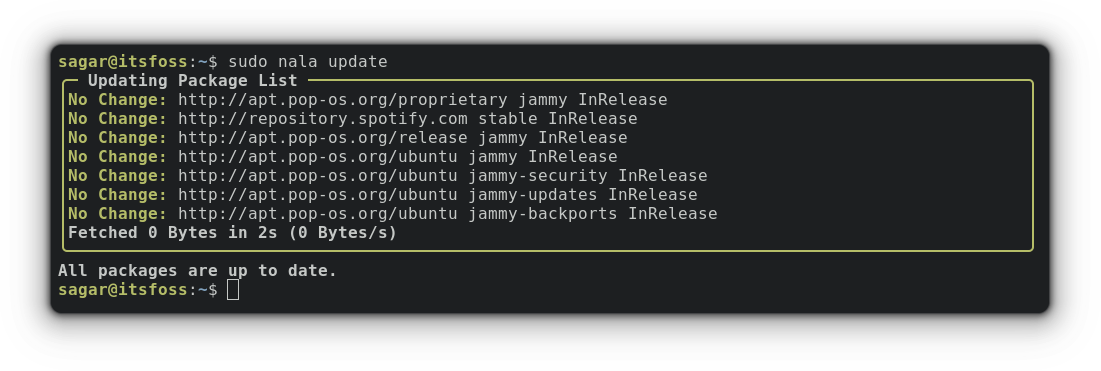Click the first 'No Change:' status label
This screenshot has height=371, width=1101.
click(118, 100)
